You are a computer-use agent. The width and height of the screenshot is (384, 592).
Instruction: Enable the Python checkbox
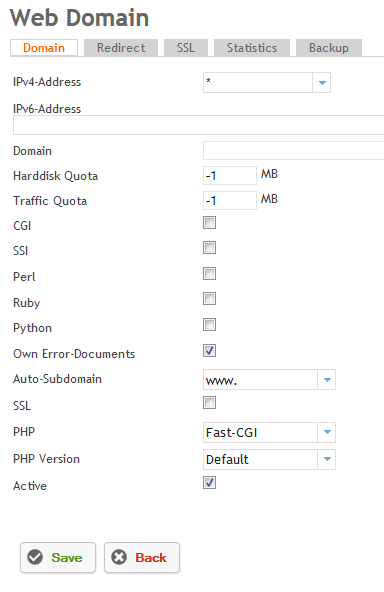(x=210, y=325)
